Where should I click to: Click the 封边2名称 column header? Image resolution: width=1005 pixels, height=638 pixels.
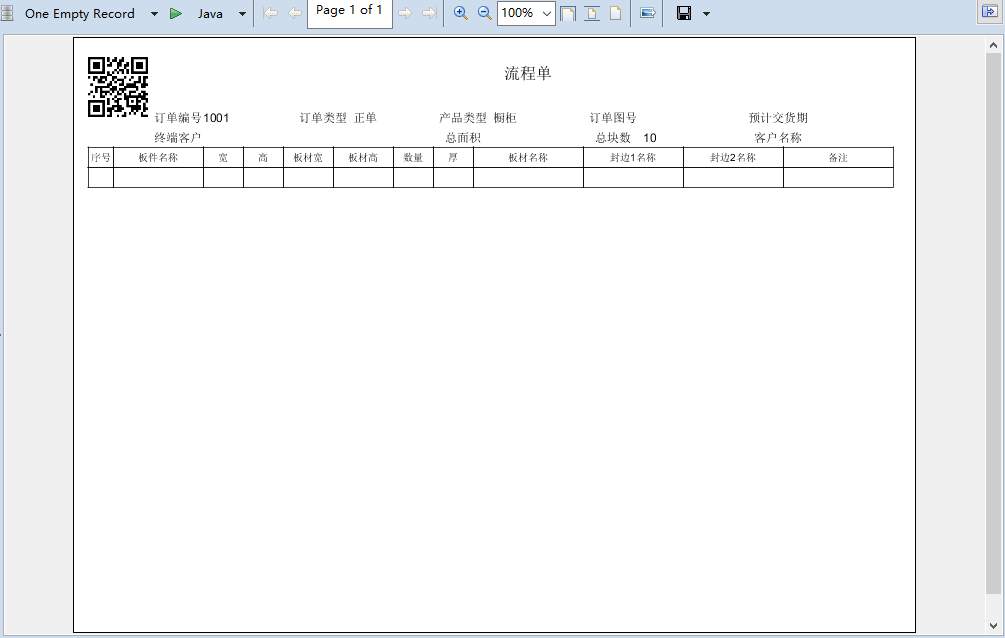733,158
